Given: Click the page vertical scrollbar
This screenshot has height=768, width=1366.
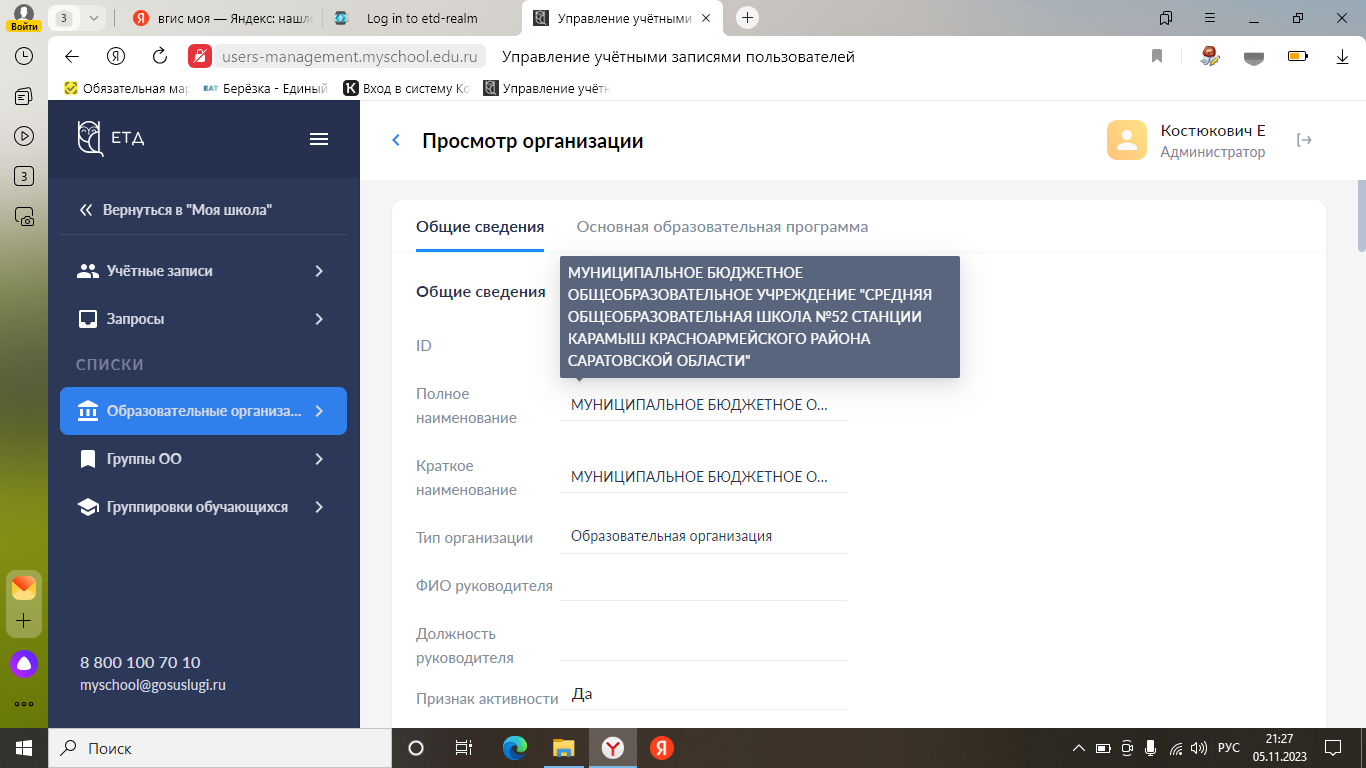Looking at the screenshot, I should [x=1360, y=215].
